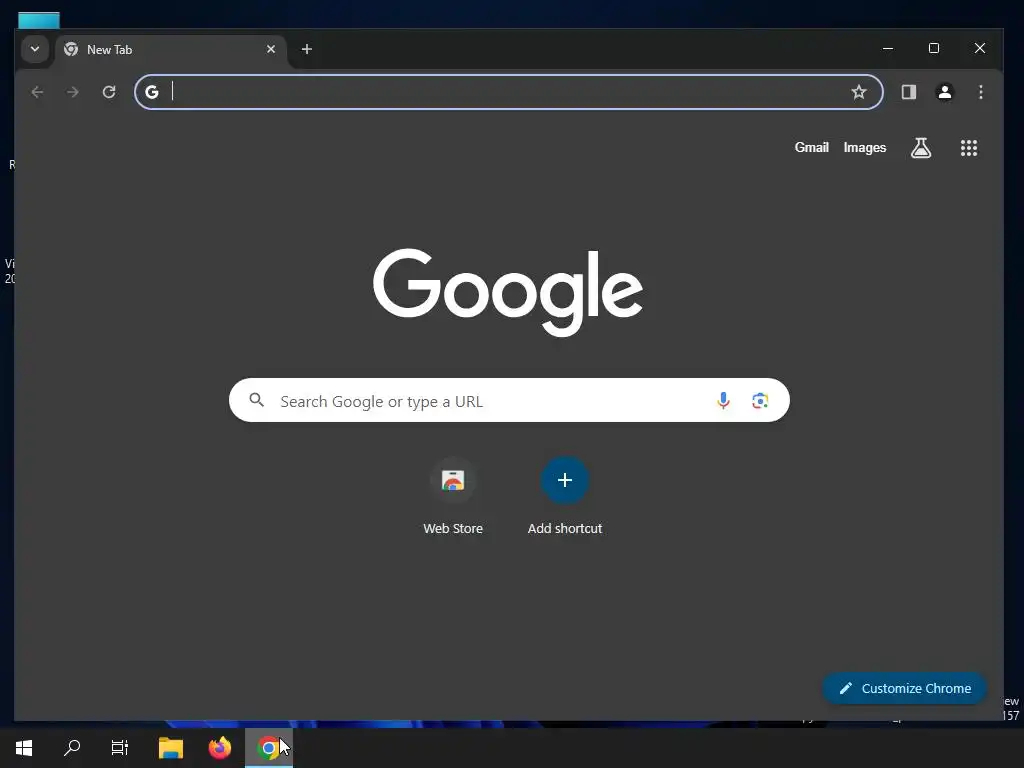Viewport: 1024px width, 768px height.
Task: Add a shortcut with plus tile
Action: click(565, 496)
